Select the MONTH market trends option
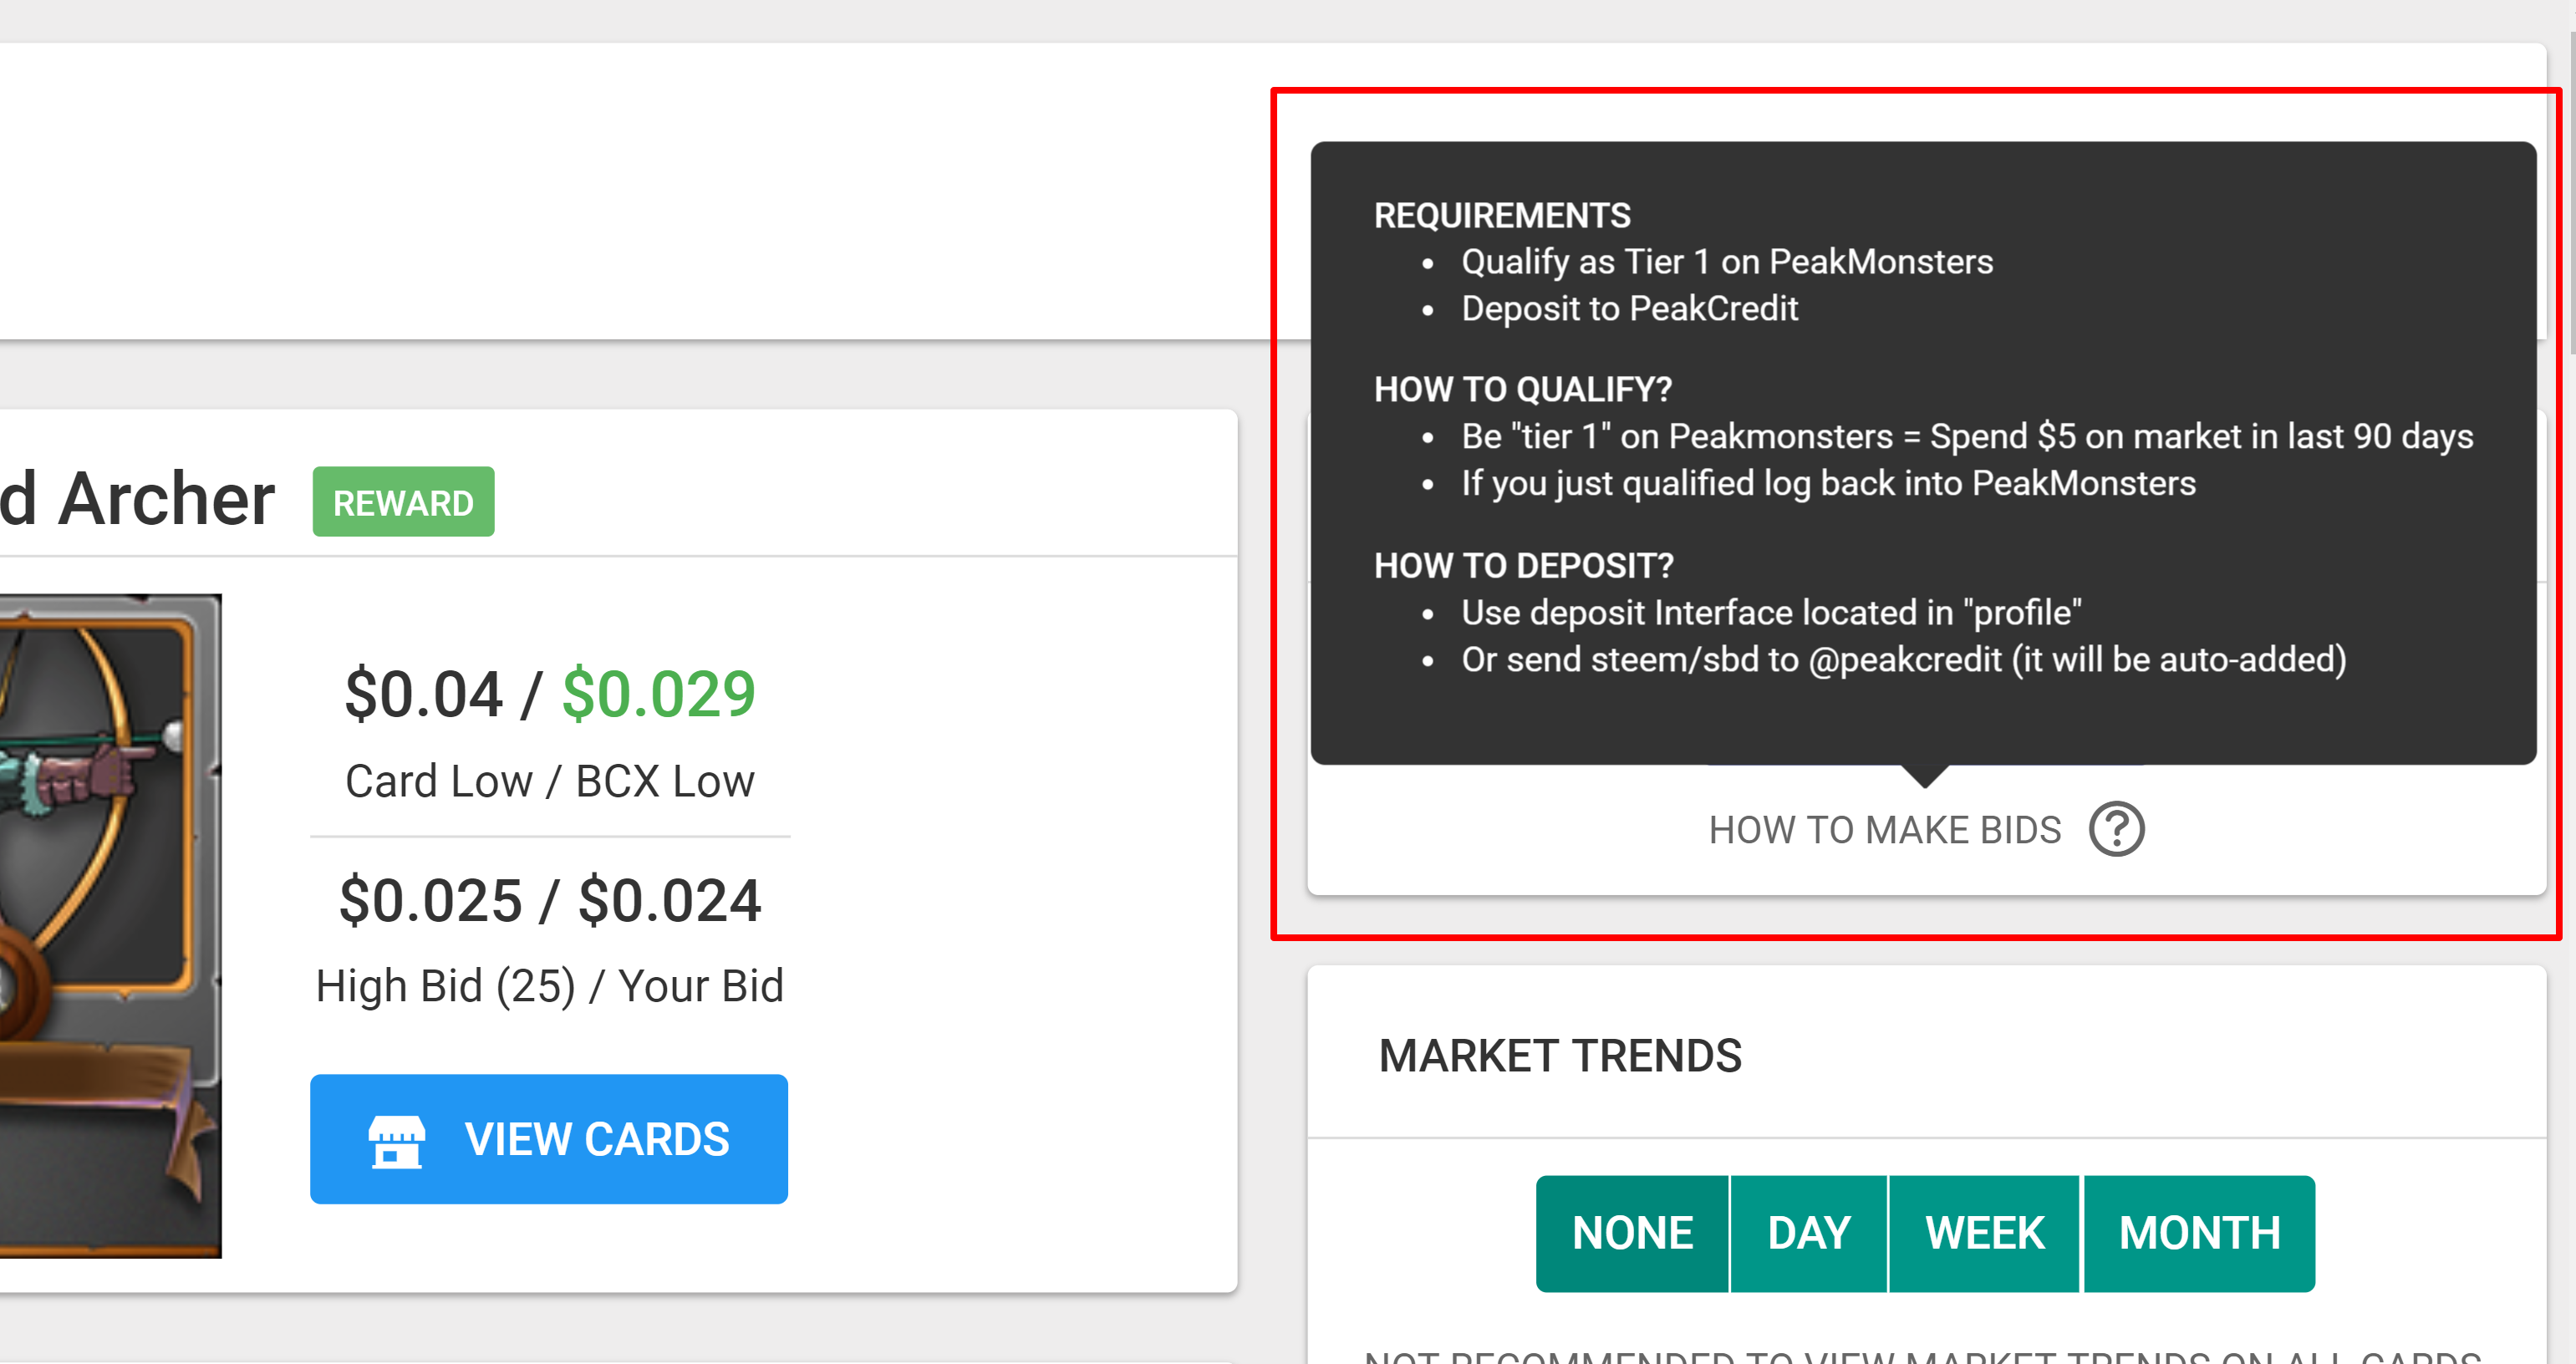The height and width of the screenshot is (1364, 2576). click(2199, 1233)
